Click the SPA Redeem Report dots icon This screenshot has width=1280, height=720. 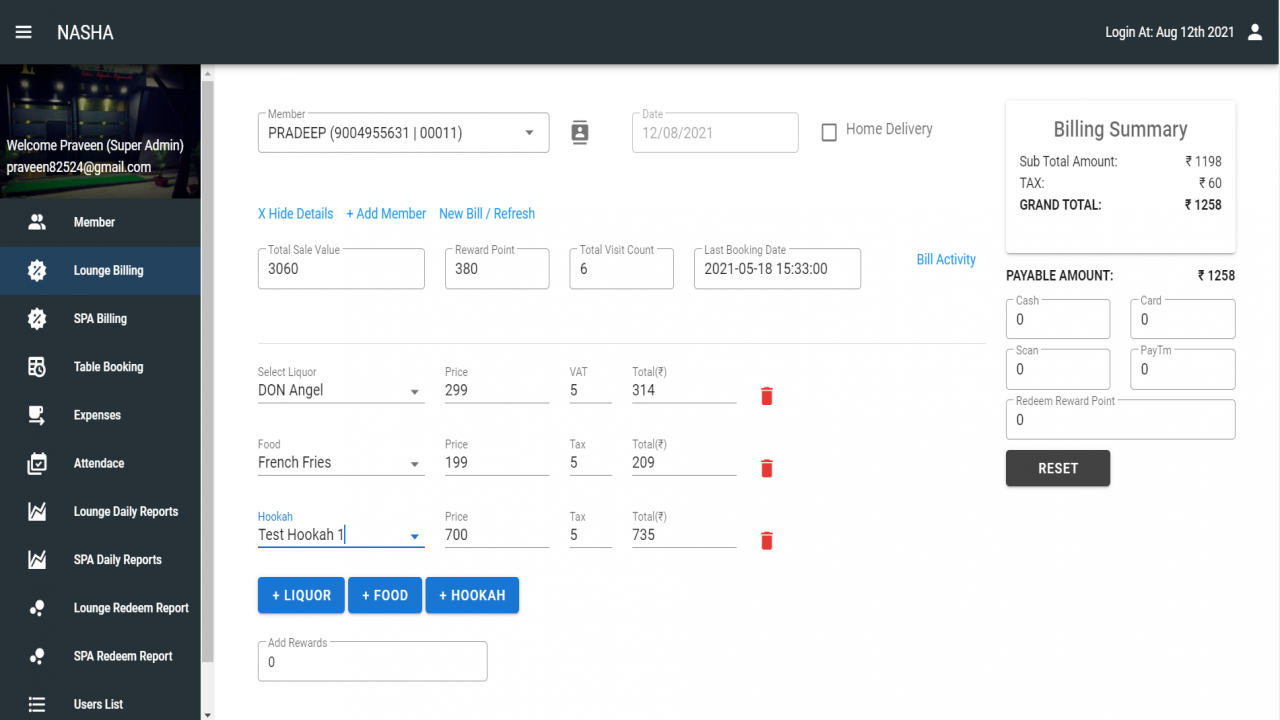click(x=37, y=656)
